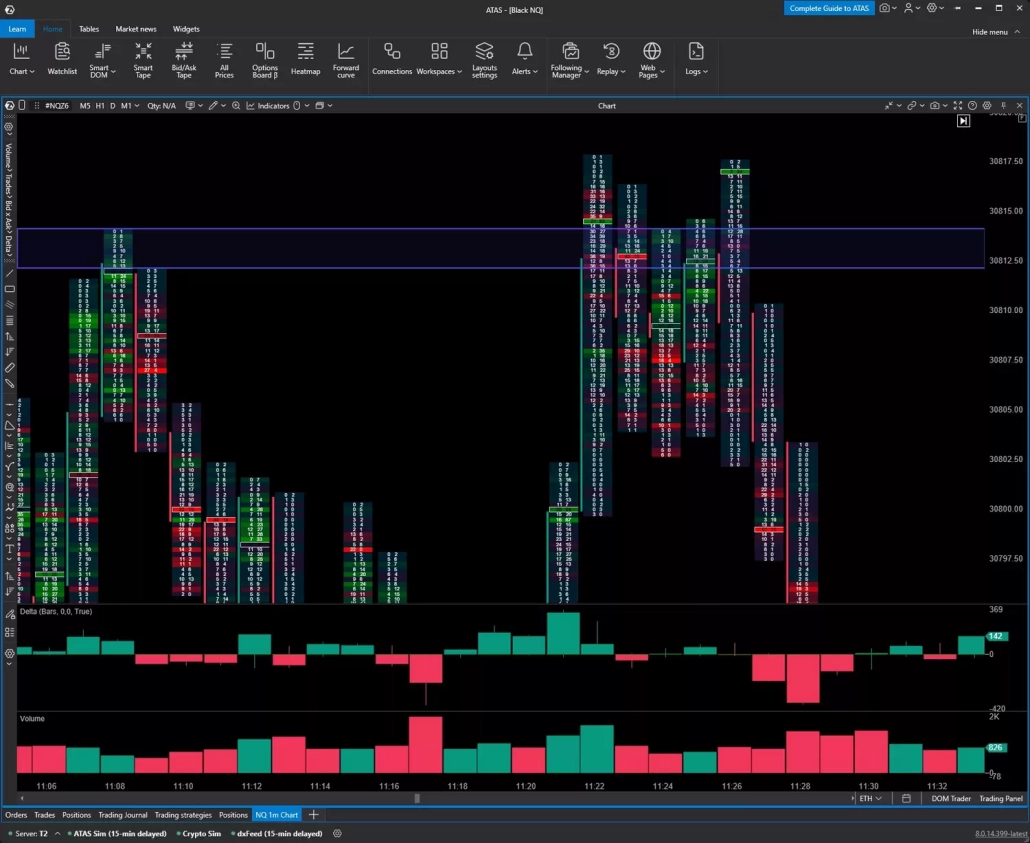Open the Watchlist panel
Image resolution: width=1030 pixels, height=843 pixels.
[62, 59]
